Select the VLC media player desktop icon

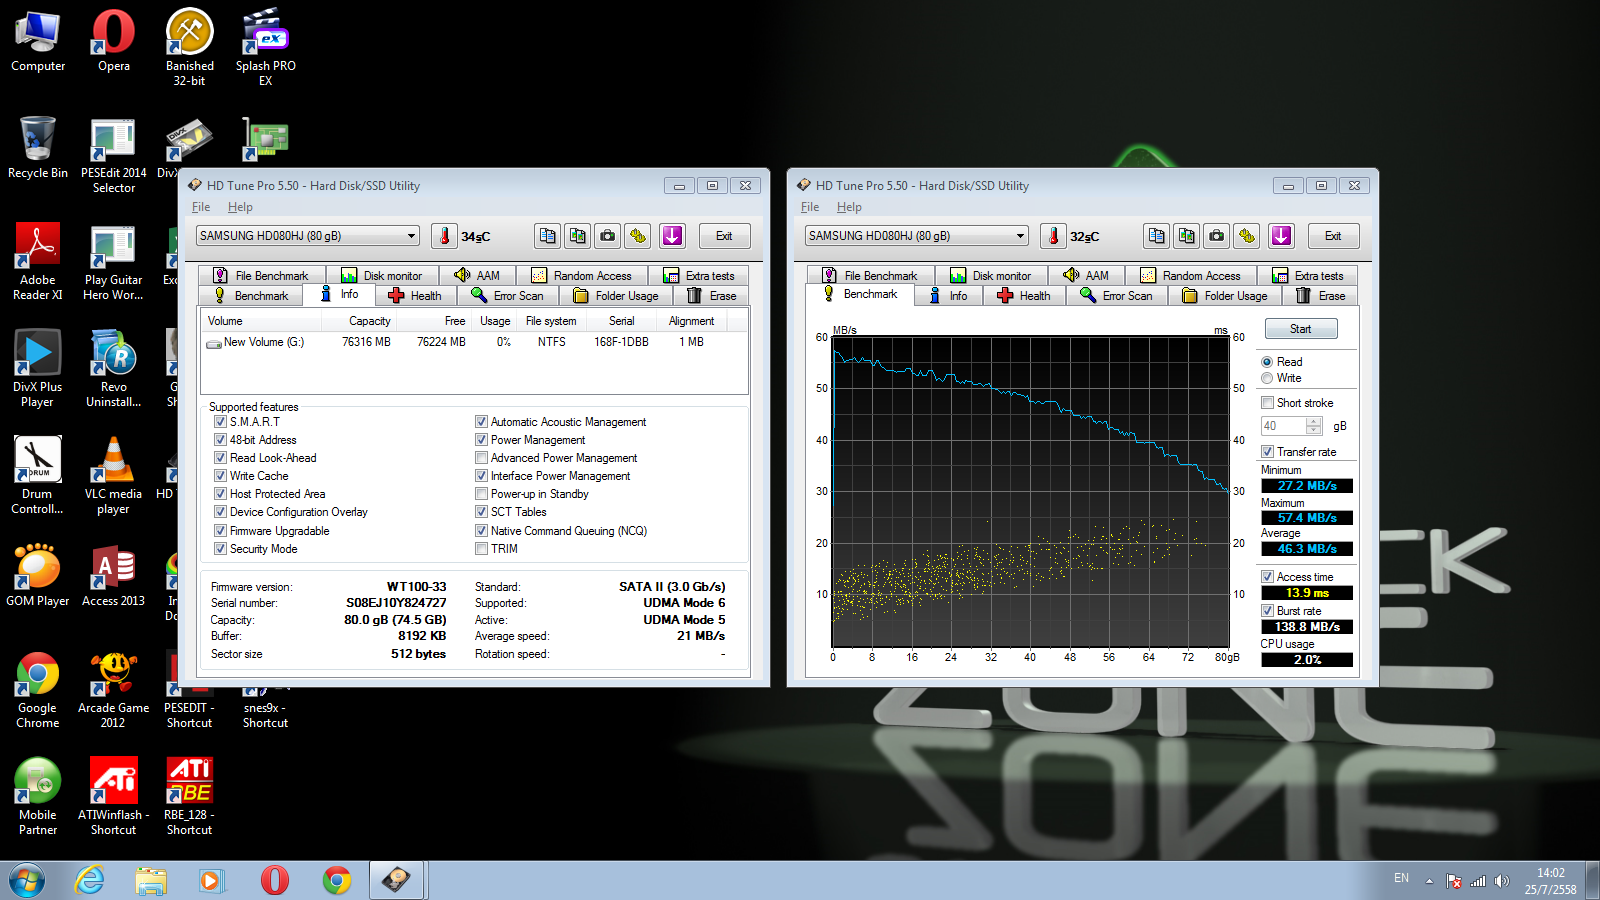tap(114, 476)
